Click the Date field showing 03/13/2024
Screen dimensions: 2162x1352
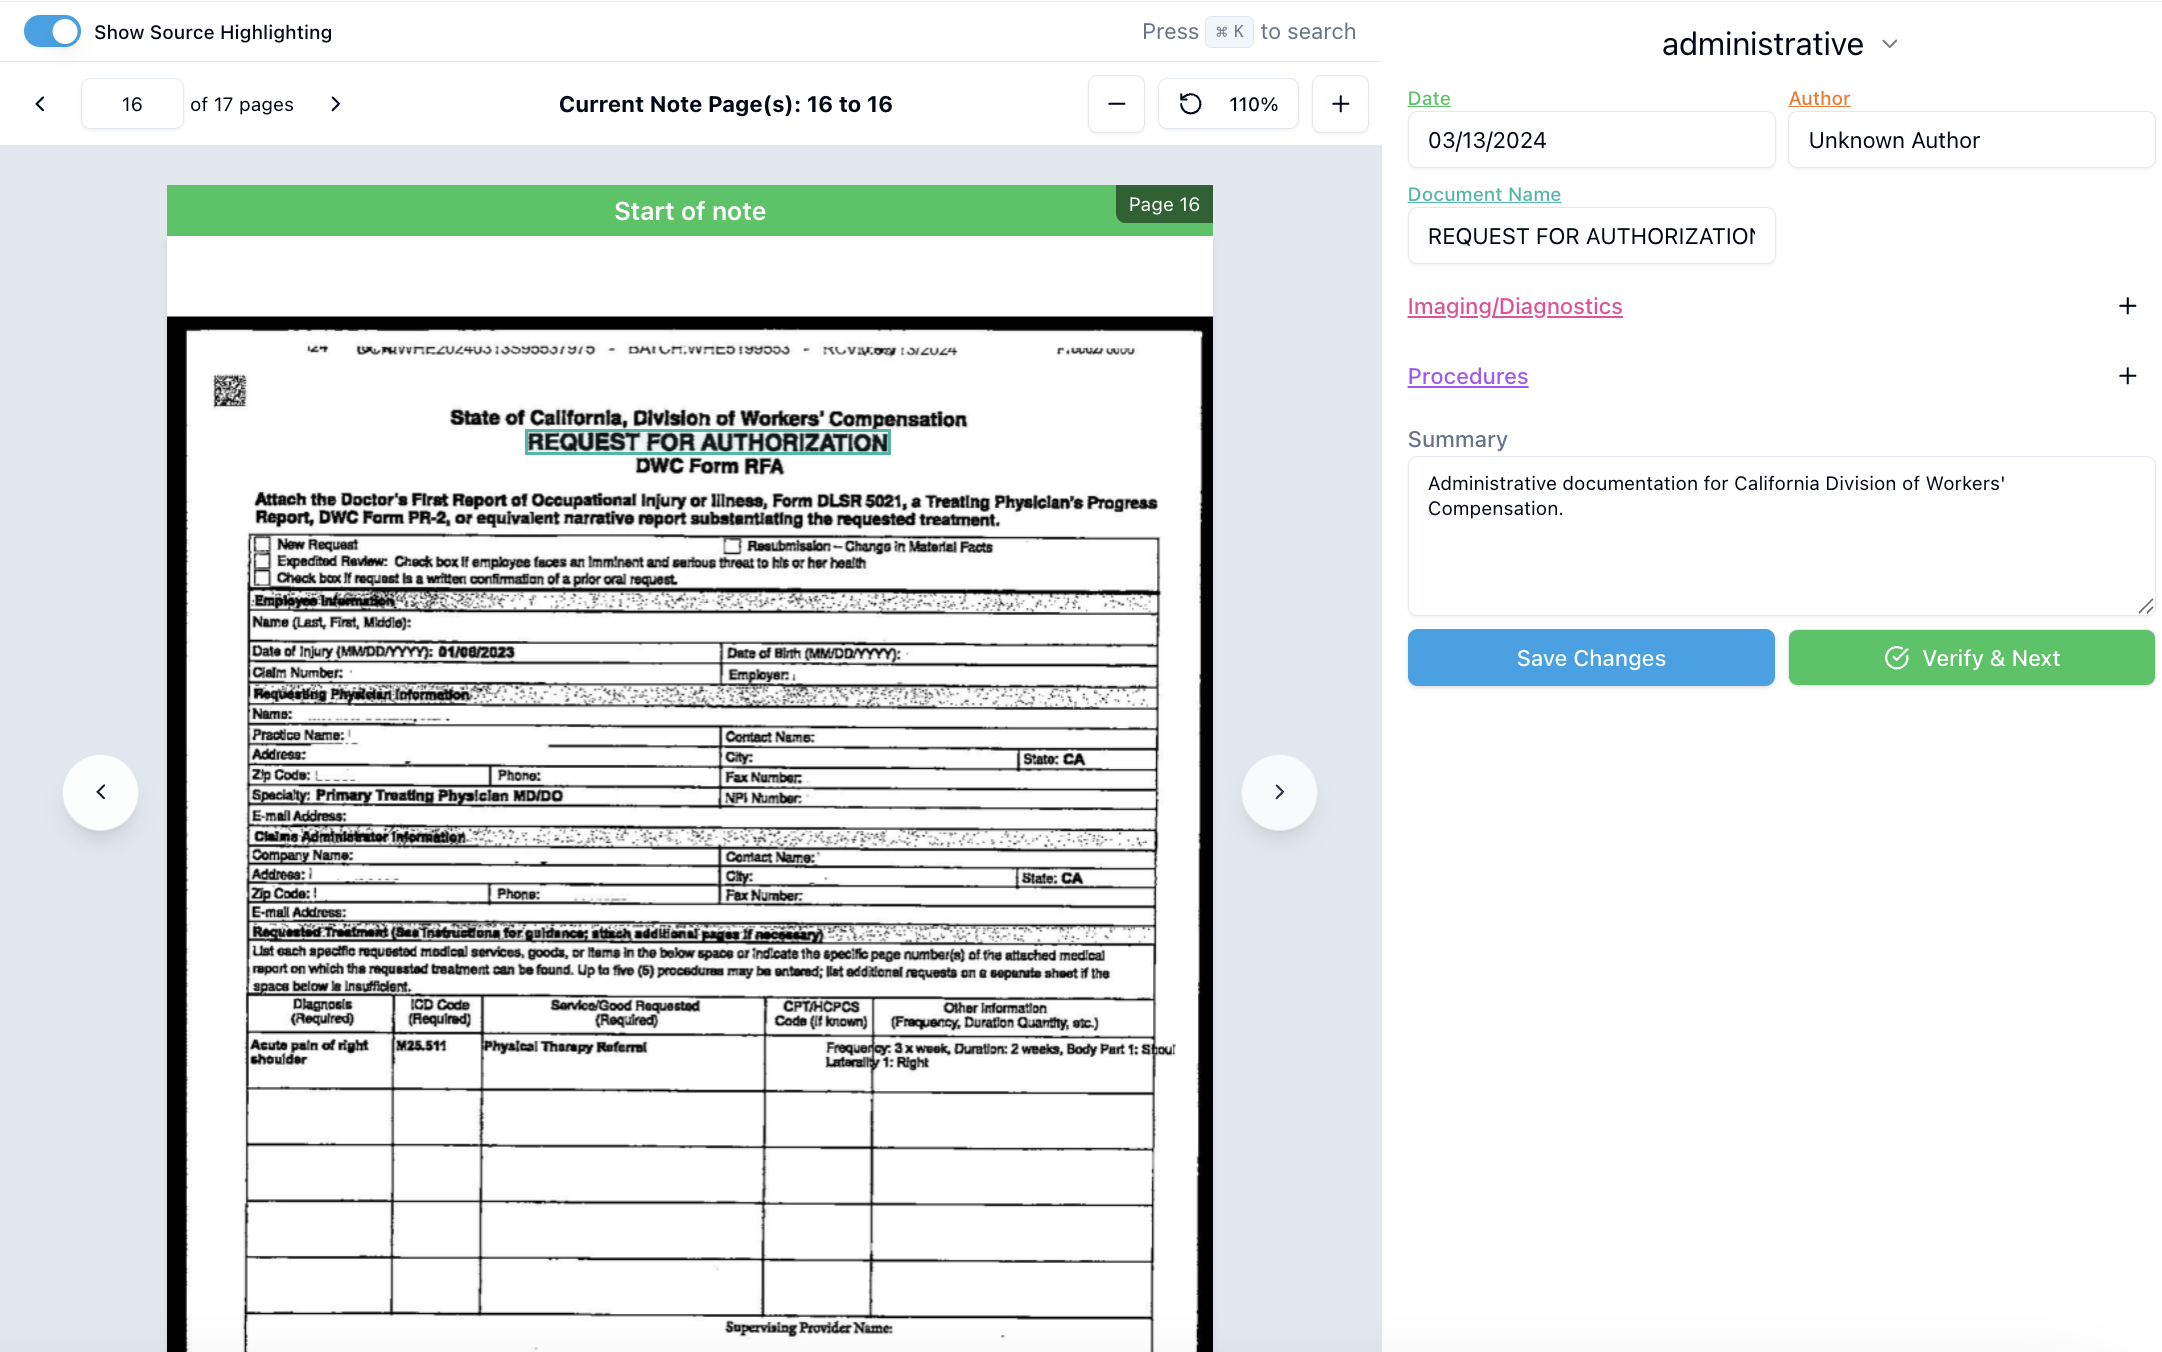[1590, 140]
